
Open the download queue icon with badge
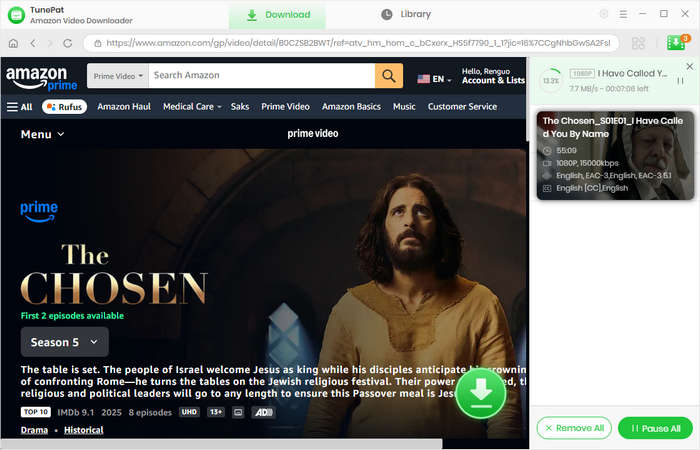(677, 42)
